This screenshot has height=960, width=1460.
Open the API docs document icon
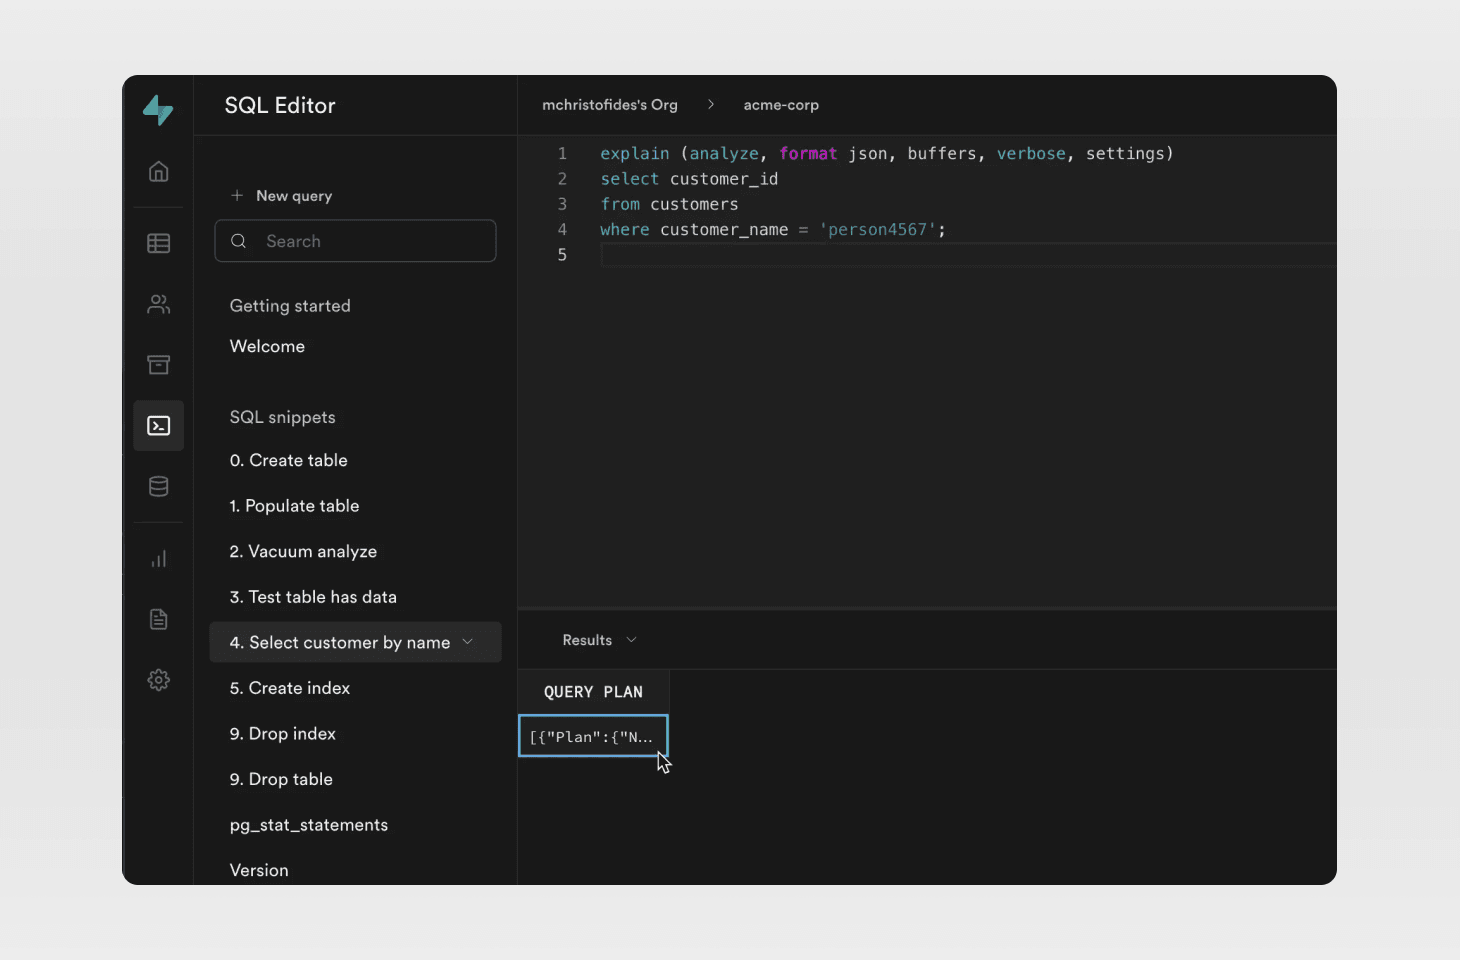click(158, 620)
